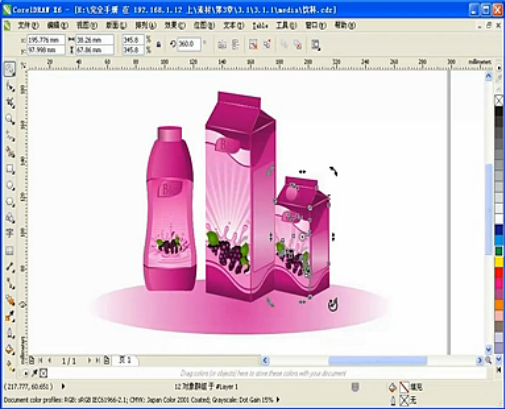This screenshot has height=409, width=505.
Task: Select the Crop tool
Action: point(10,103)
